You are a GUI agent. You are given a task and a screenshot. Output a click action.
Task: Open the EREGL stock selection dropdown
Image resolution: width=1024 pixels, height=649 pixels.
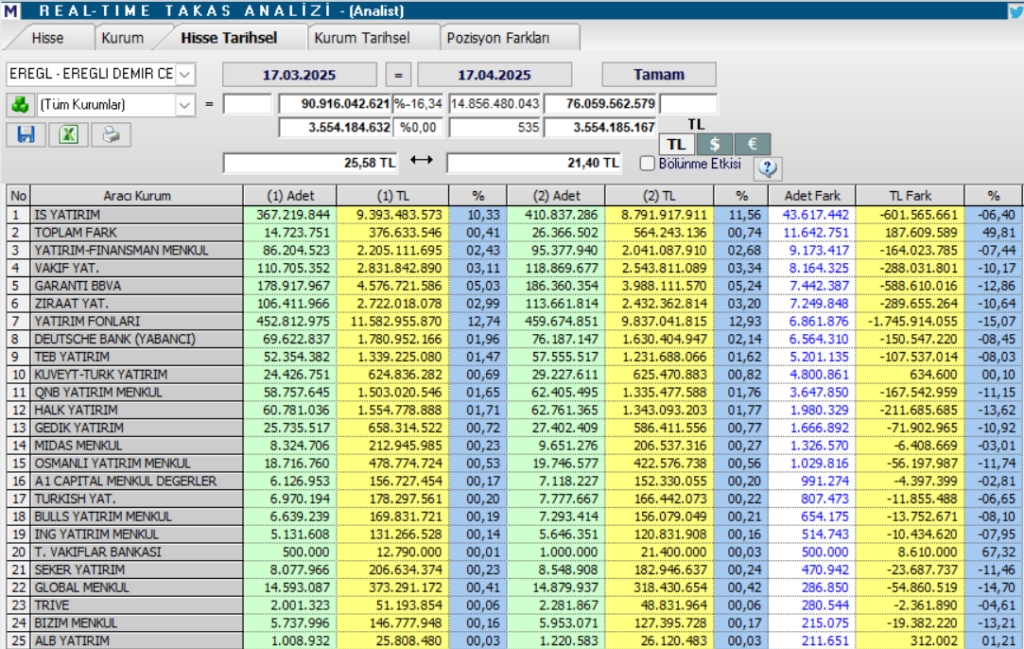pyautogui.click(x=186, y=75)
